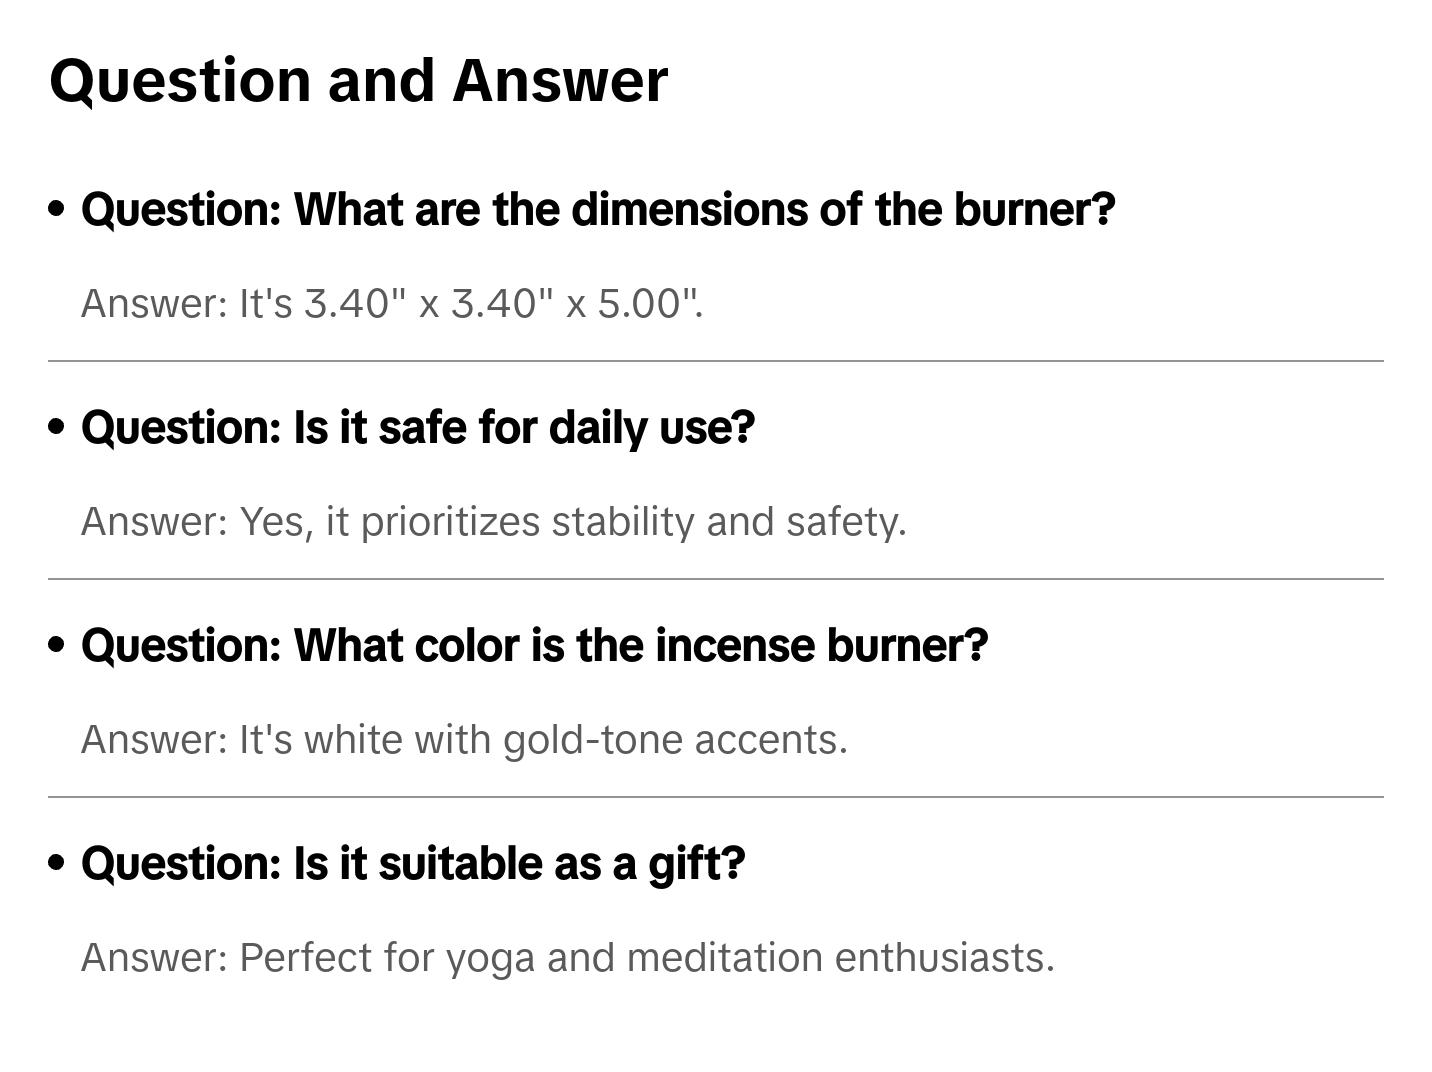
Task: Click the bullet beside the daily use question
Action: [57, 427]
